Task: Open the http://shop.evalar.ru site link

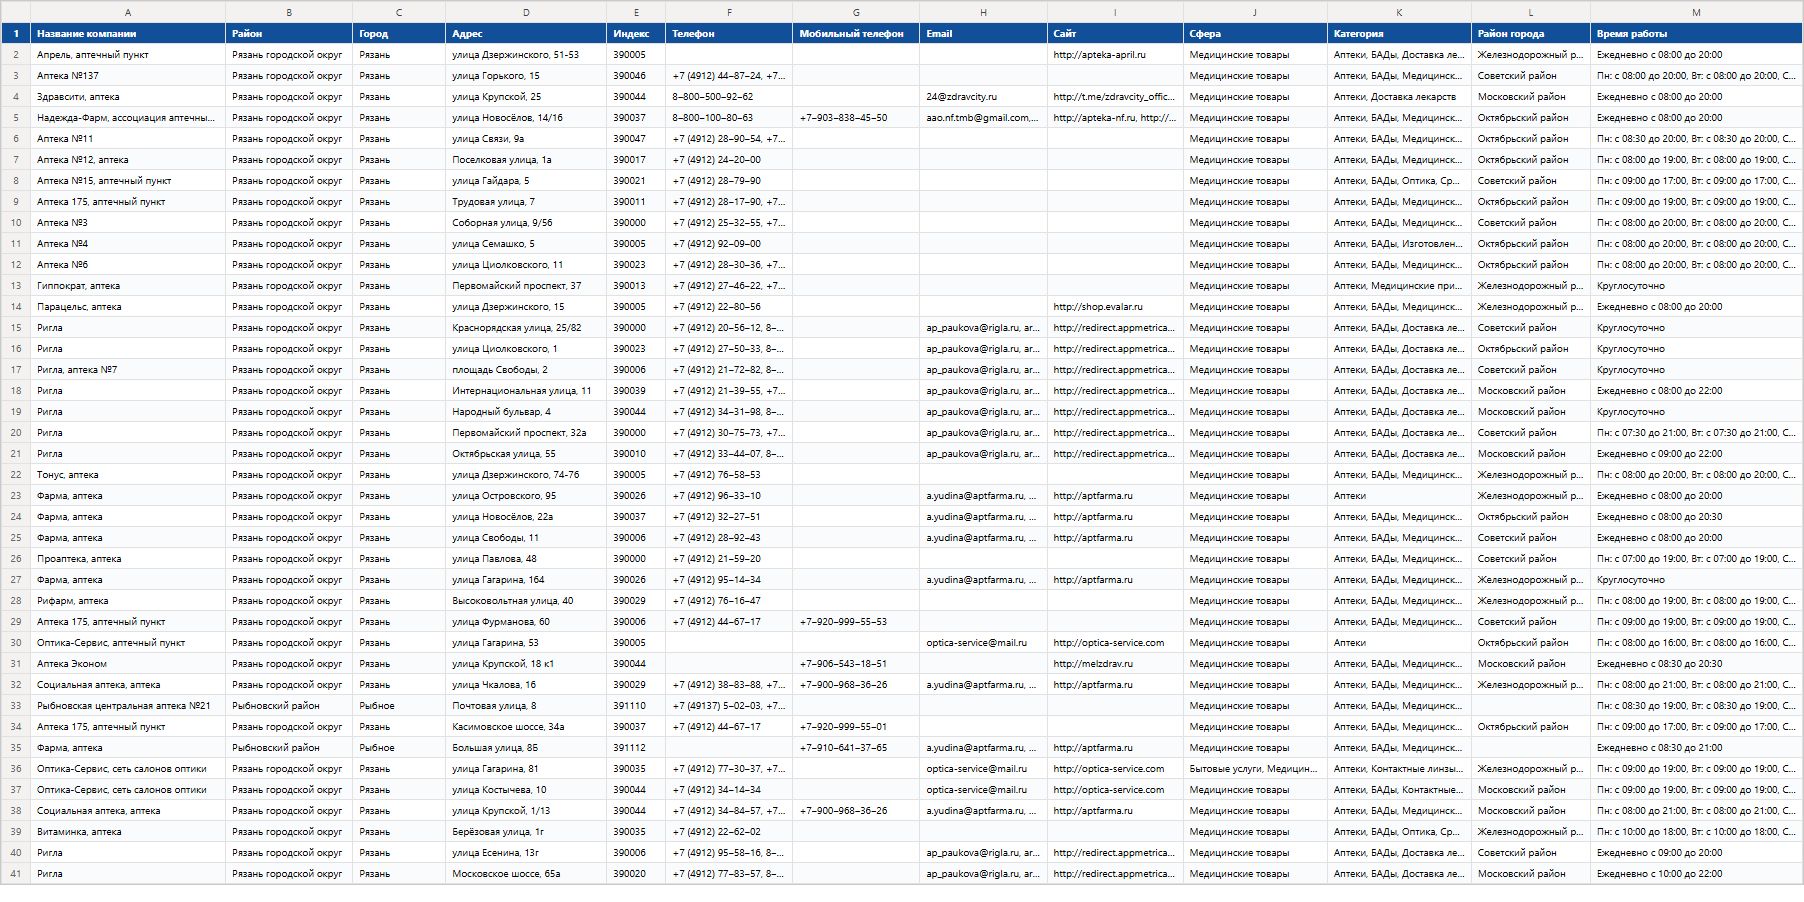Action: tap(1098, 306)
